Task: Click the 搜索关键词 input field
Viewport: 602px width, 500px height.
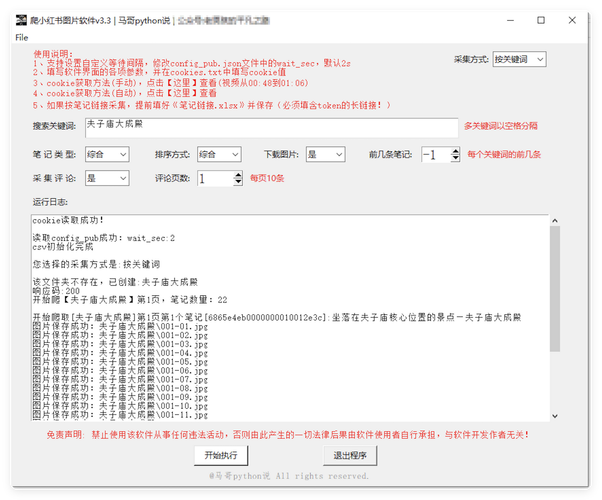Action: pos(269,126)
